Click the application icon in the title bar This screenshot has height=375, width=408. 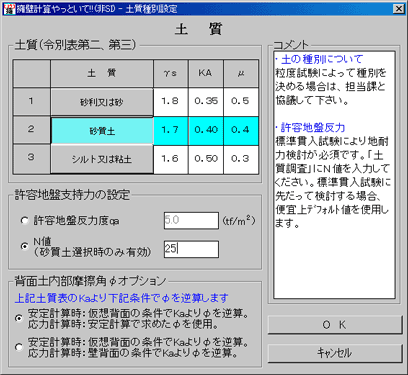click(9, 8)
